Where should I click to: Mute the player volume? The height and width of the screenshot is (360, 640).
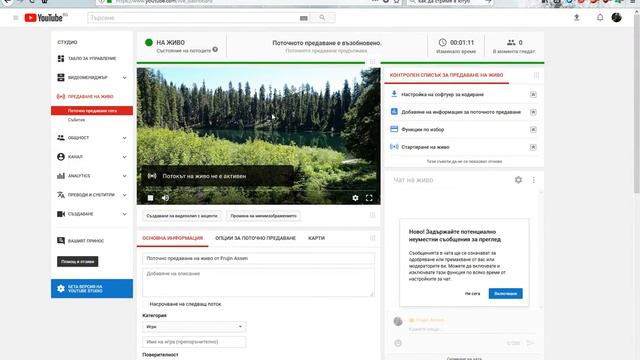[165, 198]
